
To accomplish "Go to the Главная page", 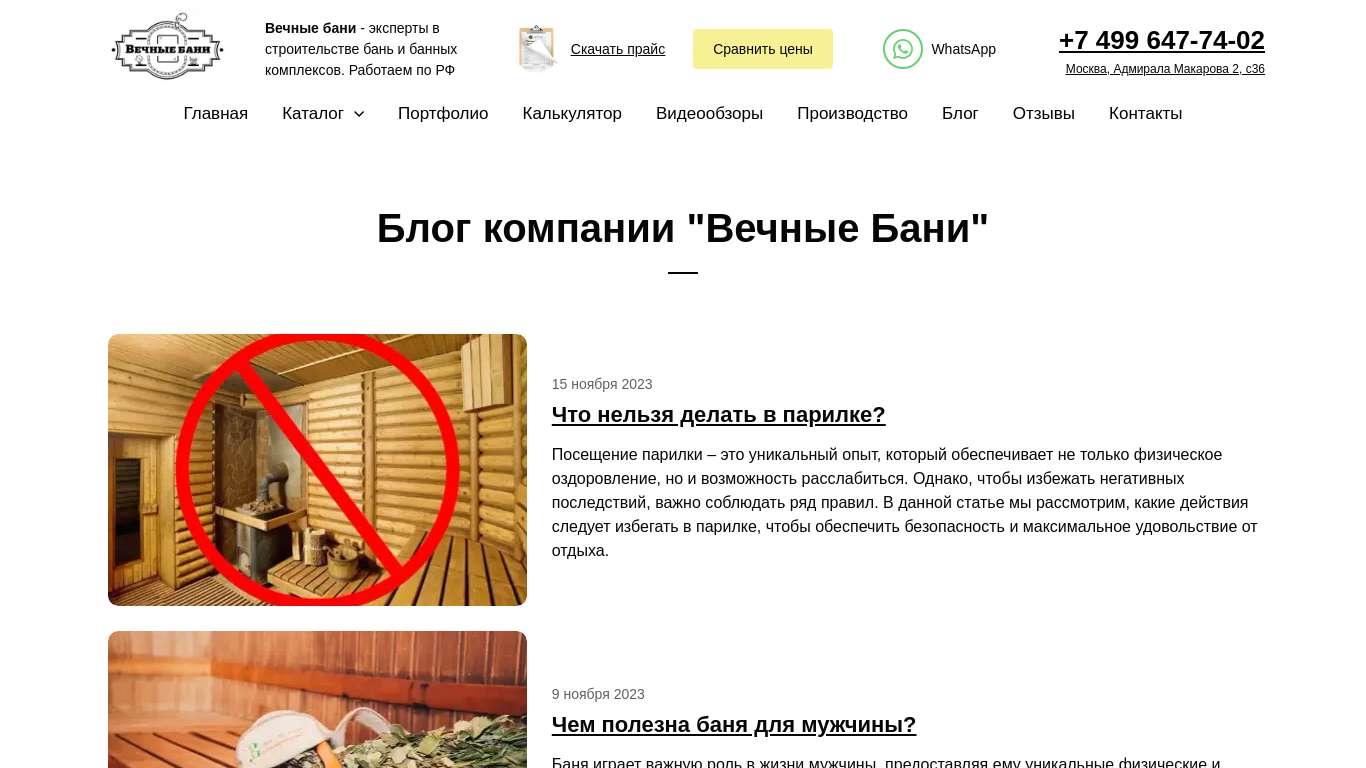I will [216, 114].
